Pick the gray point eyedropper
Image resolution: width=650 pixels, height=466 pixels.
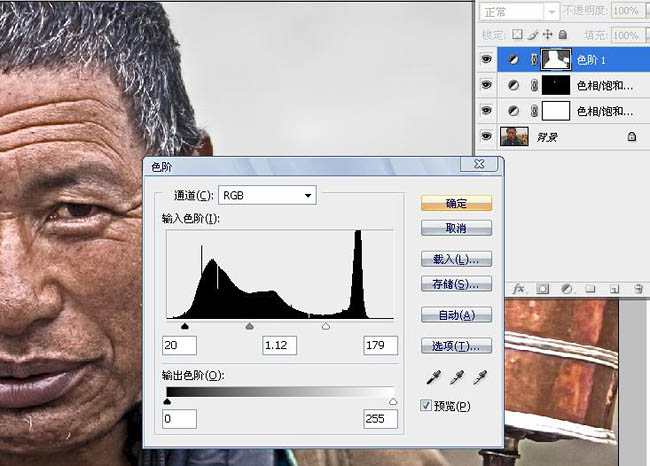pyautogui.click(x=457, y=378)
